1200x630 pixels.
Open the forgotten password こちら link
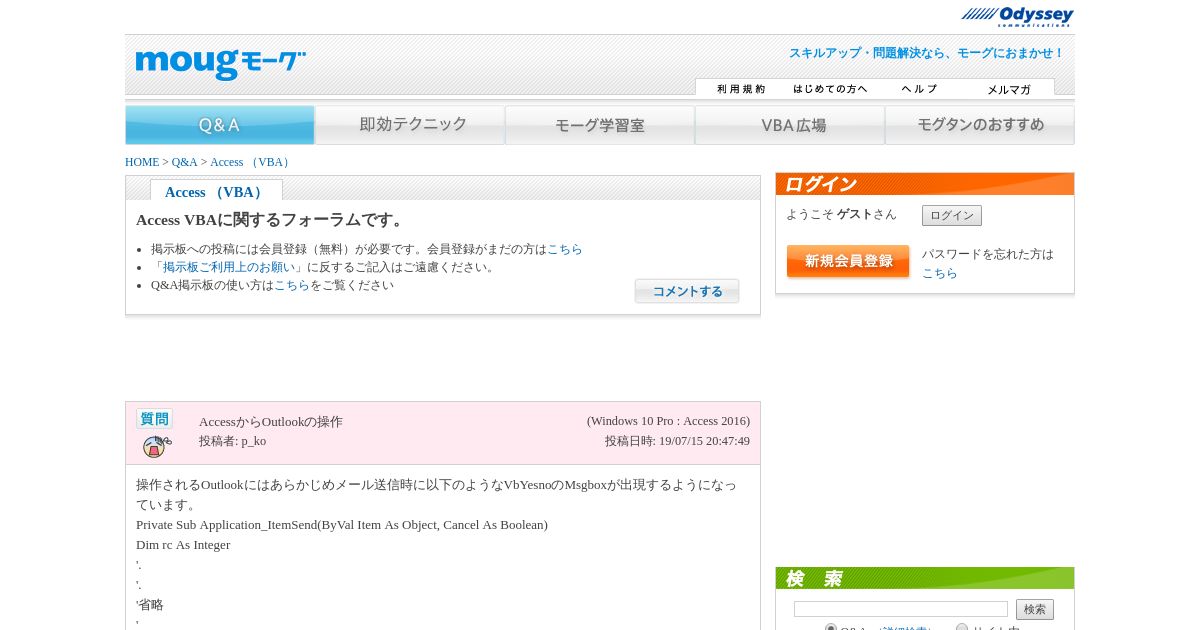click(940, 273)
